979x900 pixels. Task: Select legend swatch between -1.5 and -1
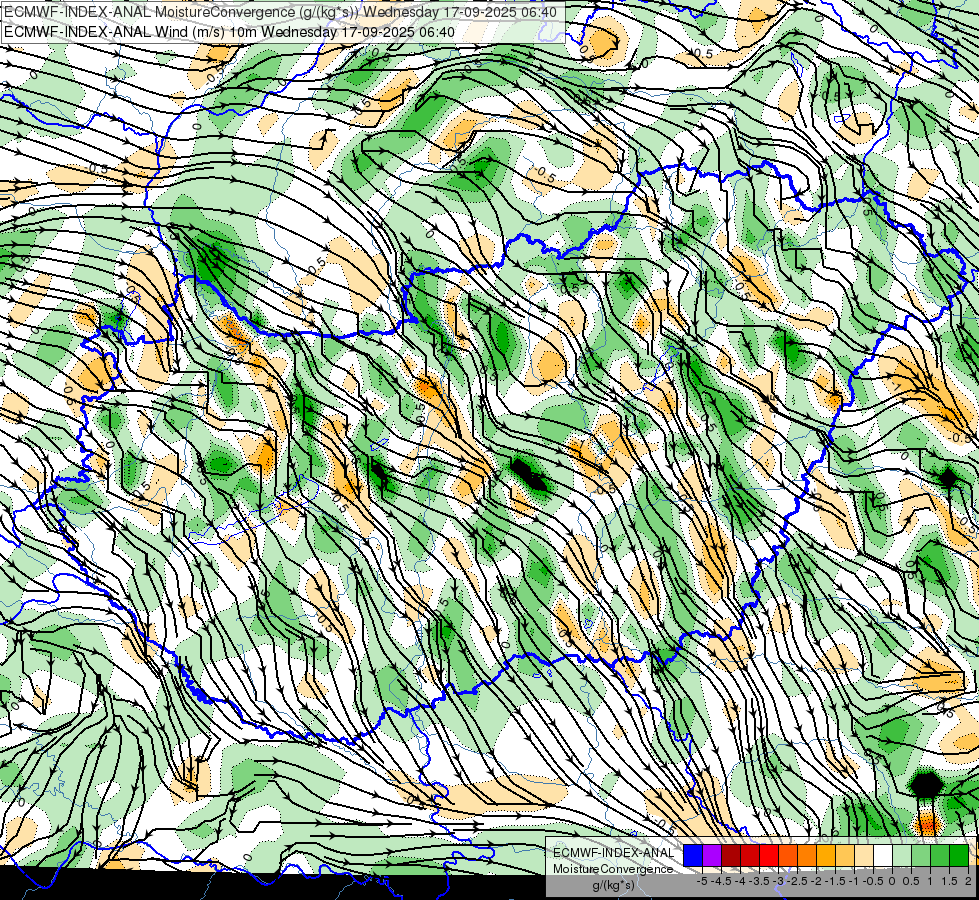tap(845, 856)
